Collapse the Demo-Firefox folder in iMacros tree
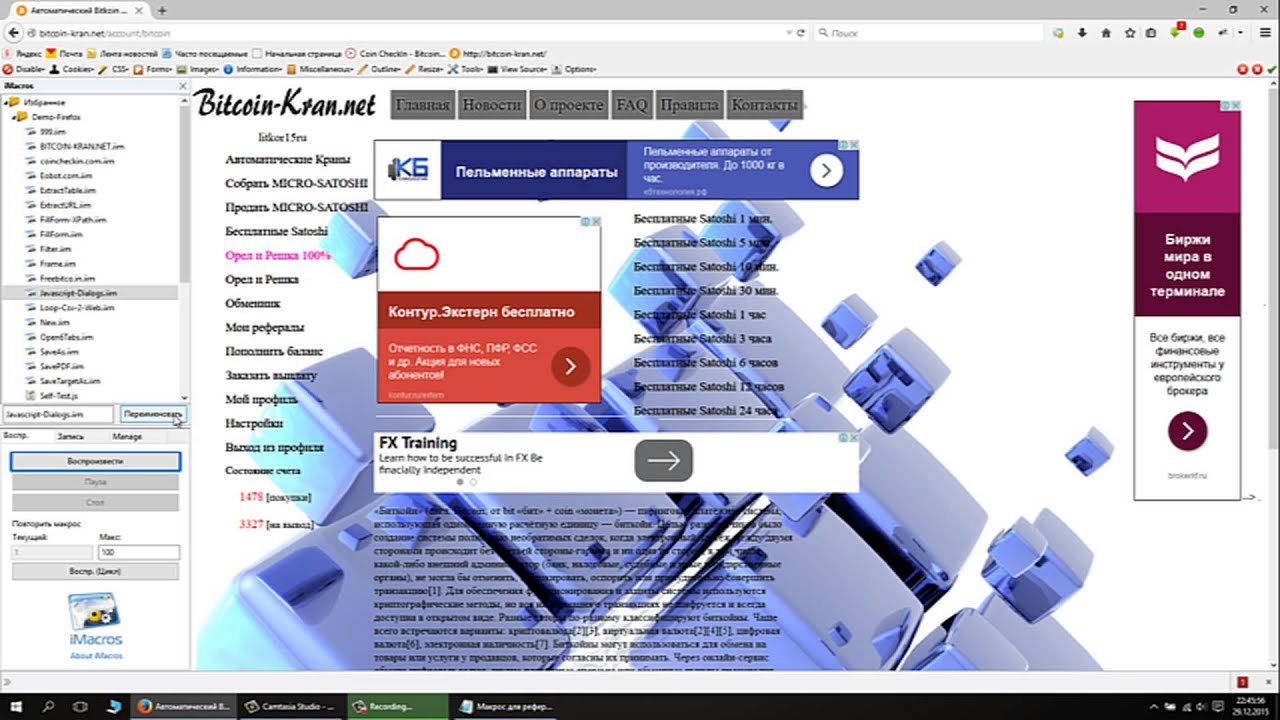 click(12, 117)
